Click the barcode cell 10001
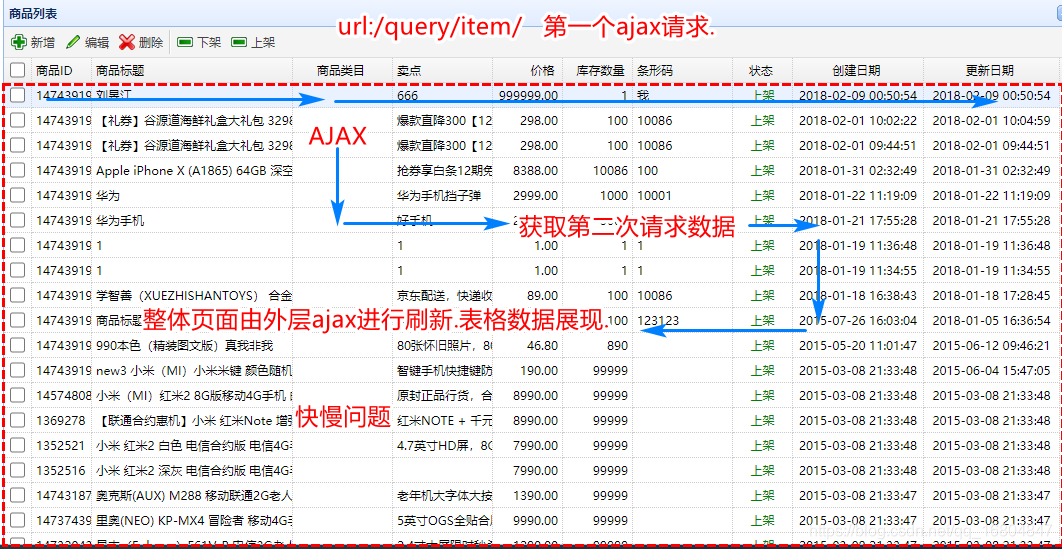Screen dimensions: 1062x549 tap(654, 196)
